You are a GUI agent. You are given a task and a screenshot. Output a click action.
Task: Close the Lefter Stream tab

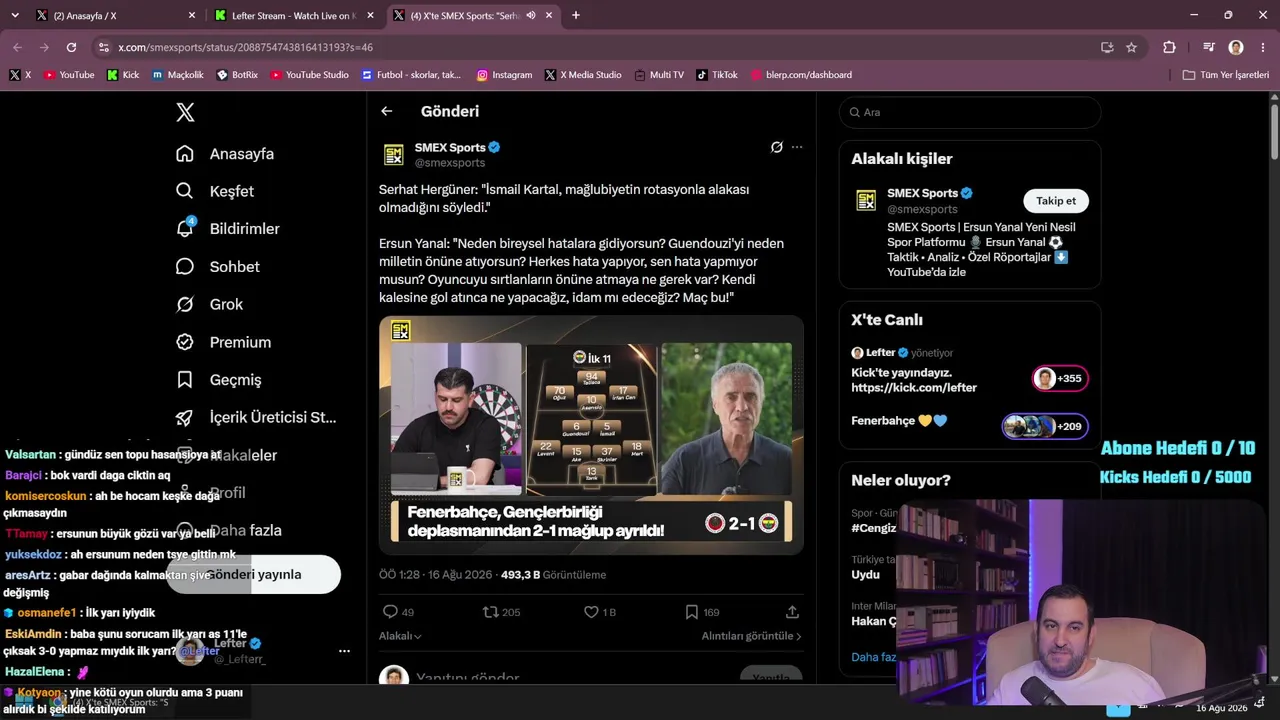pos(370,16)
